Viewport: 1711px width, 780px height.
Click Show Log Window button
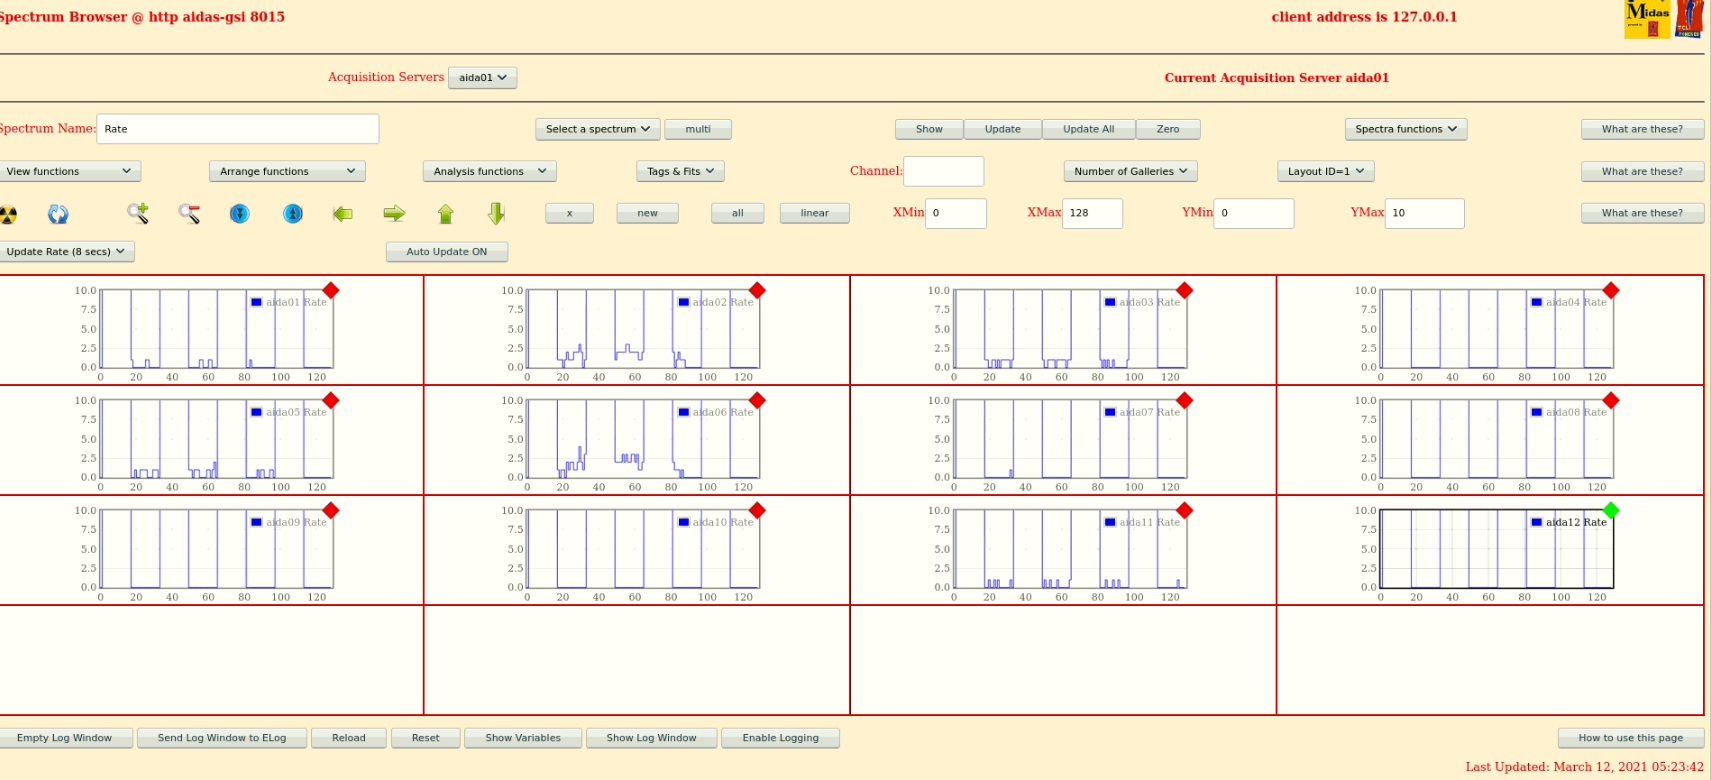pyautogui.click(x=651, y=738)
